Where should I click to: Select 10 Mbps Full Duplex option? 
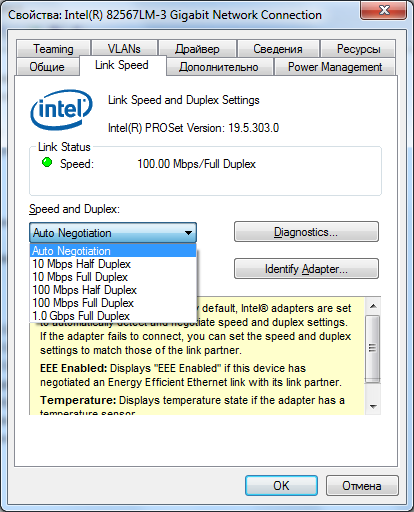pyautogui.click(x=113, y=277)
